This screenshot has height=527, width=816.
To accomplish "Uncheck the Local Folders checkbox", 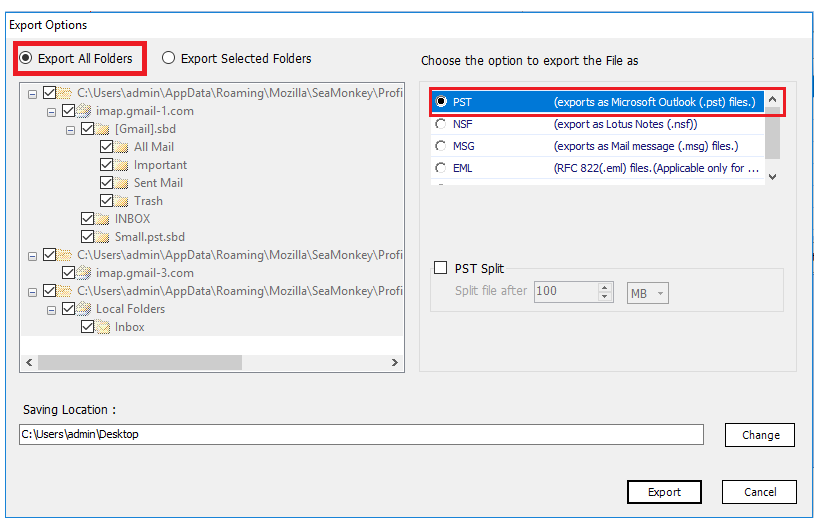I will pos(68,309).
